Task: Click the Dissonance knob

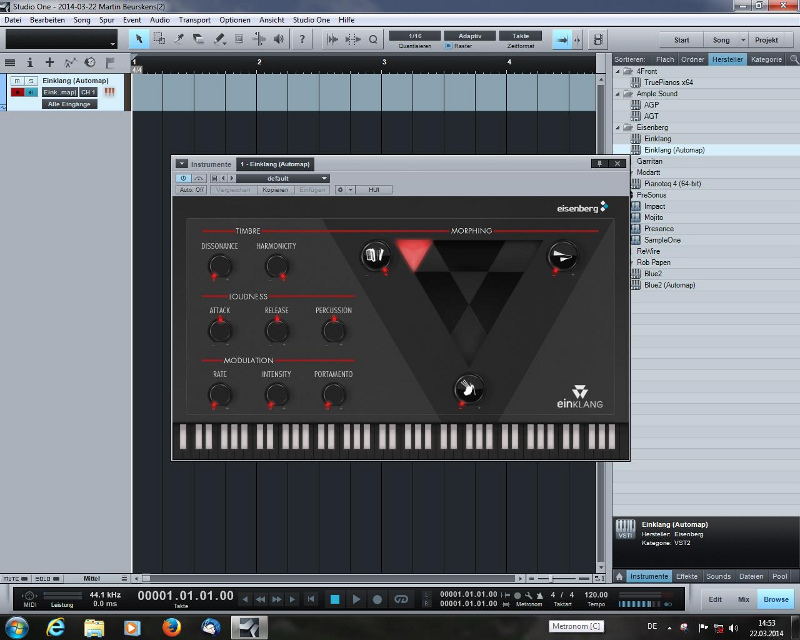Action: coord(220,266)
